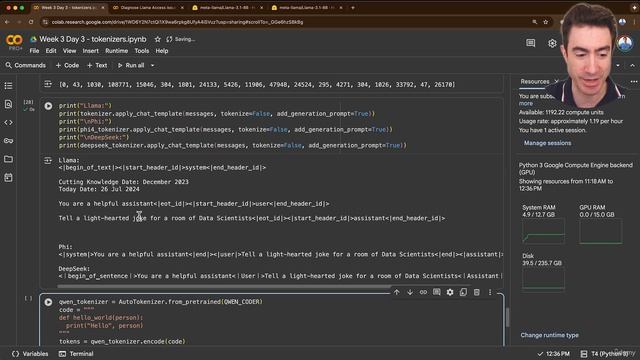Open the Resources panel three-dot menu

click(633, 82)
